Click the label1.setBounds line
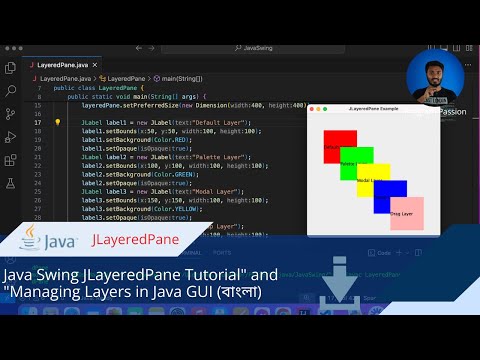 coord(171,131)
